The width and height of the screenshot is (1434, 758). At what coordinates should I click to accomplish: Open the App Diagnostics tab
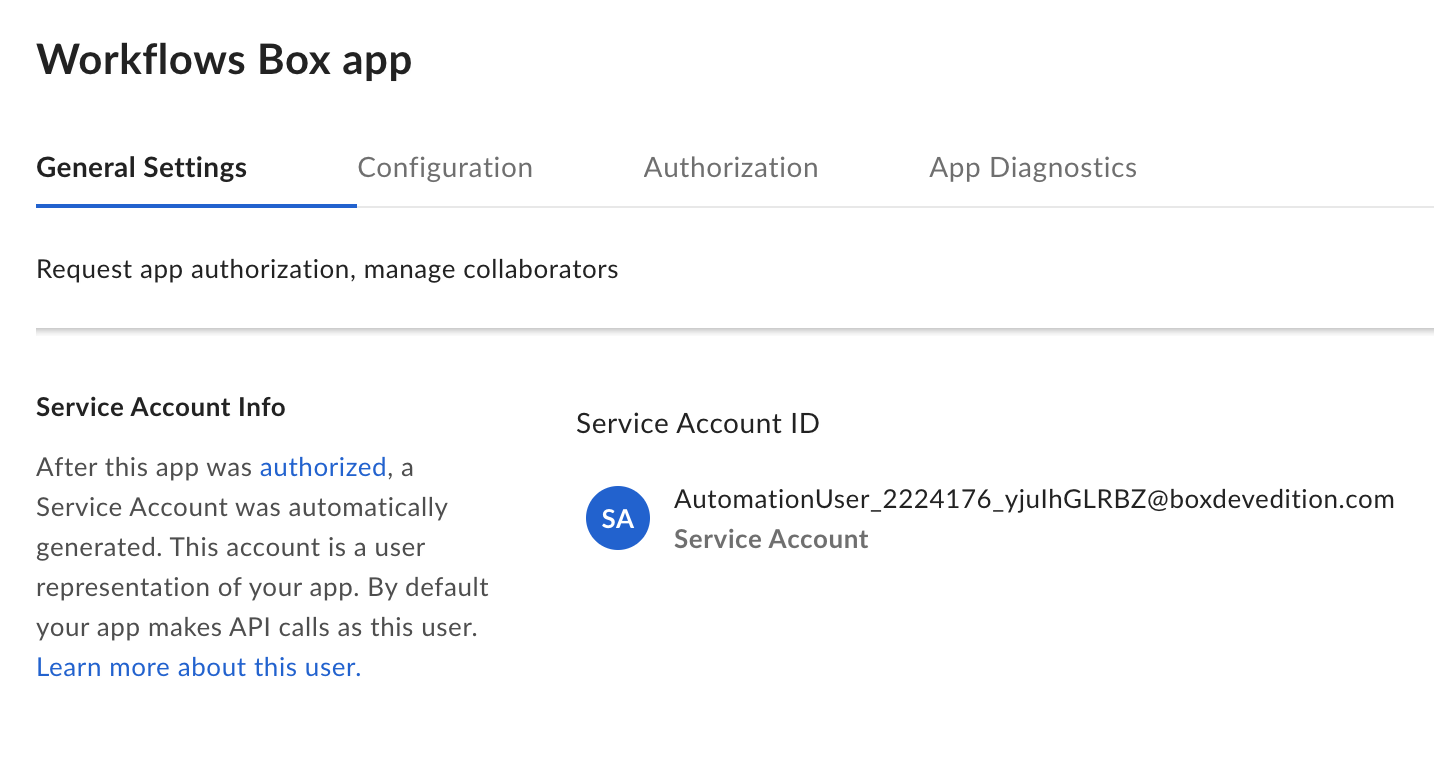coord(1033,167)
